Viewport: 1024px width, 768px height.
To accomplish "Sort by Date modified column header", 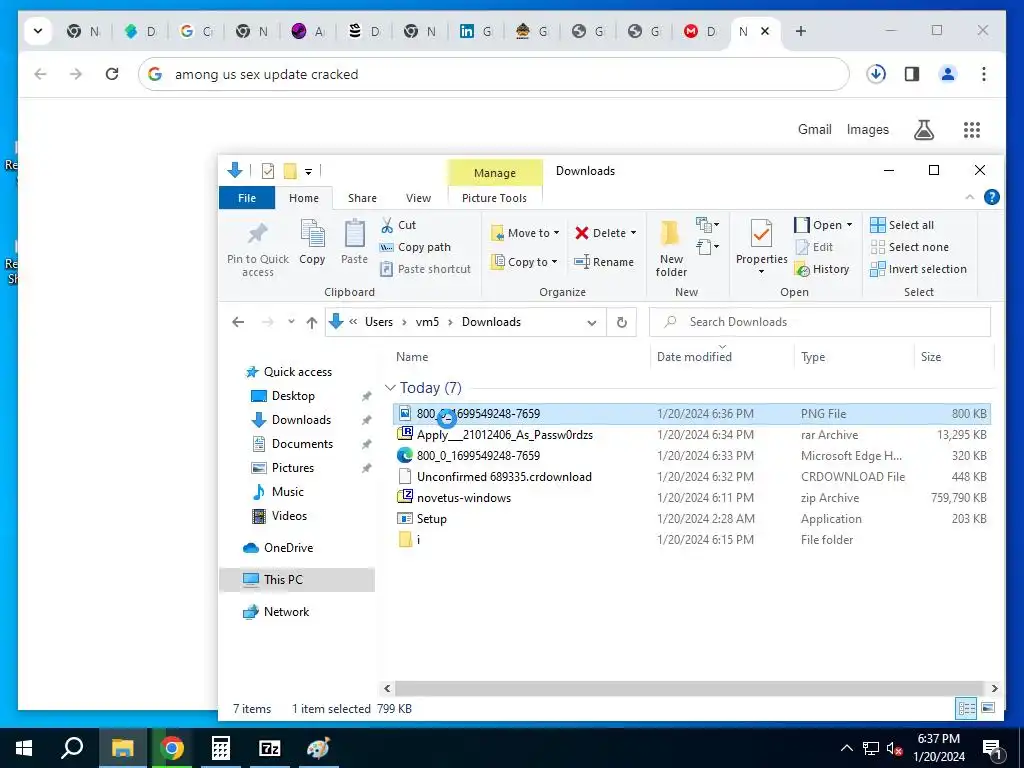I will click(x=694, y=357).
